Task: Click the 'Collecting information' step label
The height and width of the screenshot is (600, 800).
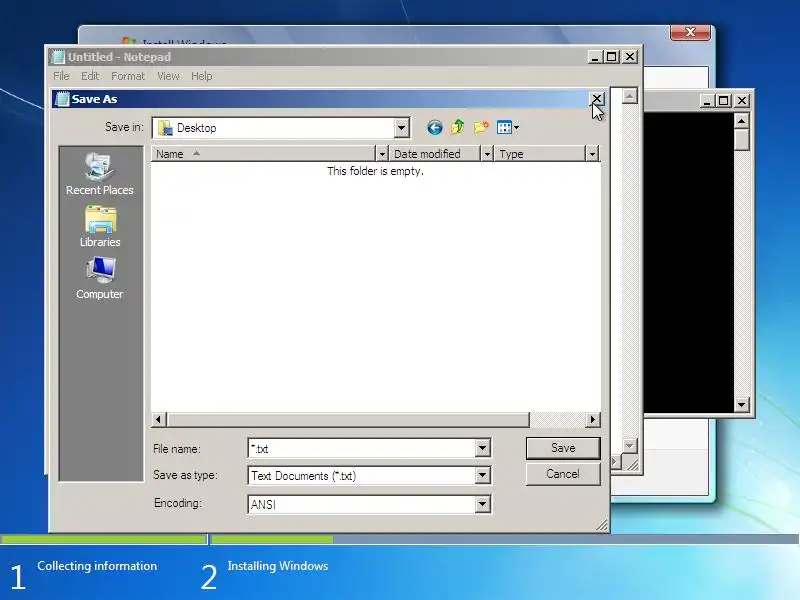Action: pos(97,566)
